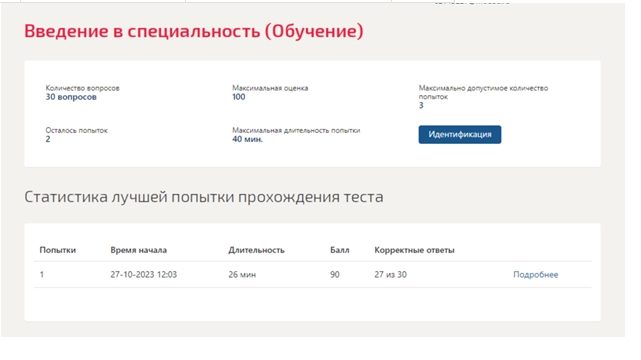The height and width of the screenshot is (360, 641).
Task: Select the maximum grade value 100
Action: click(x=239, y=97)
